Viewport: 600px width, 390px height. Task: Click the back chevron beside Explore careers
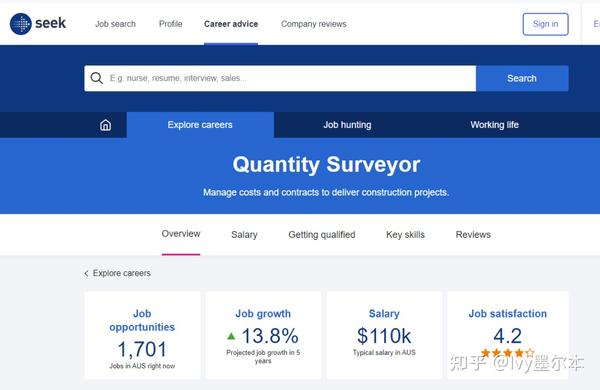pos(86,273)
